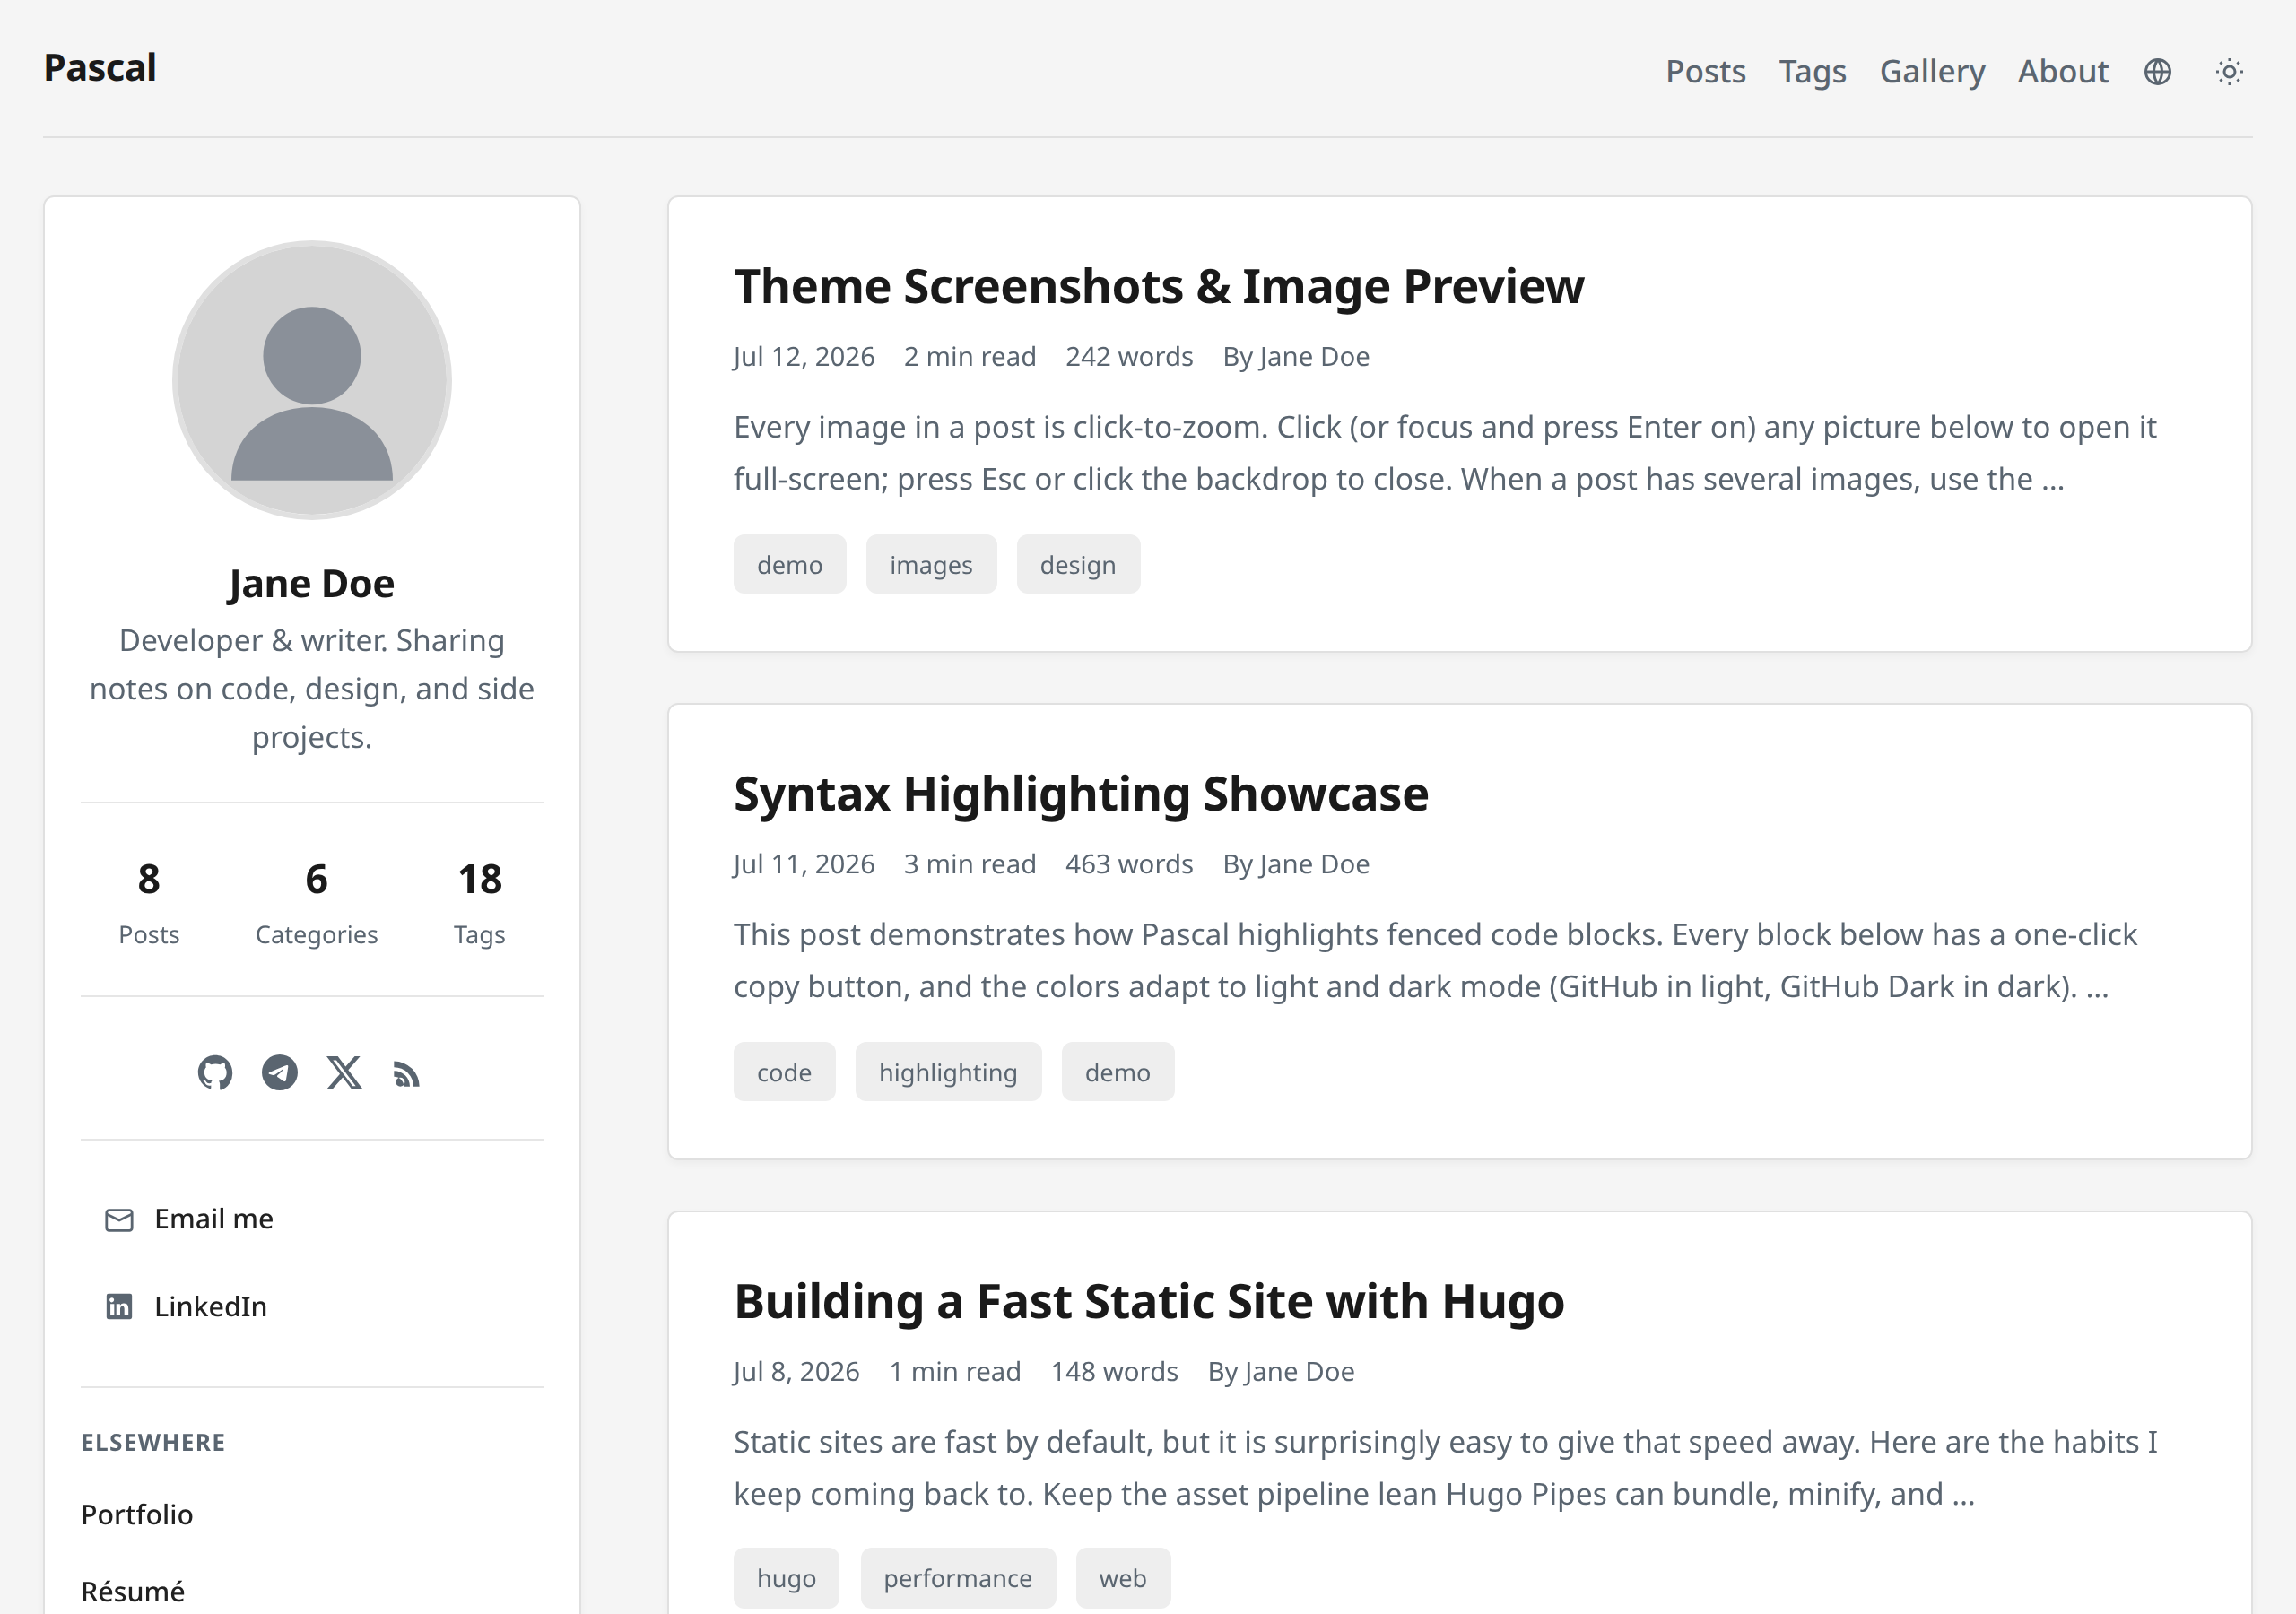Click 'By Jane Doe' on Theme Screenshots post
Screen dimensions: 2296x1614
pyautogui.click(x=1296, y=357)
